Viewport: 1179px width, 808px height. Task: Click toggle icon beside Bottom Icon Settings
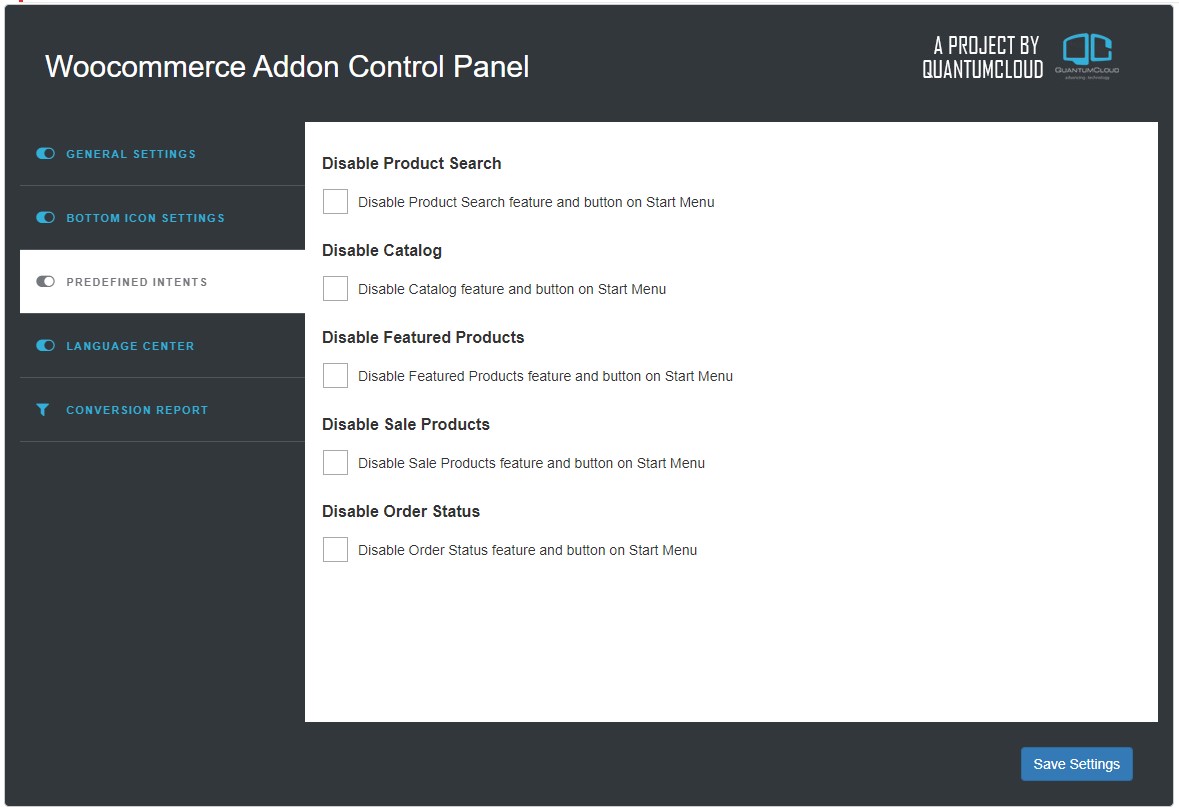click(x=45, y=218)
